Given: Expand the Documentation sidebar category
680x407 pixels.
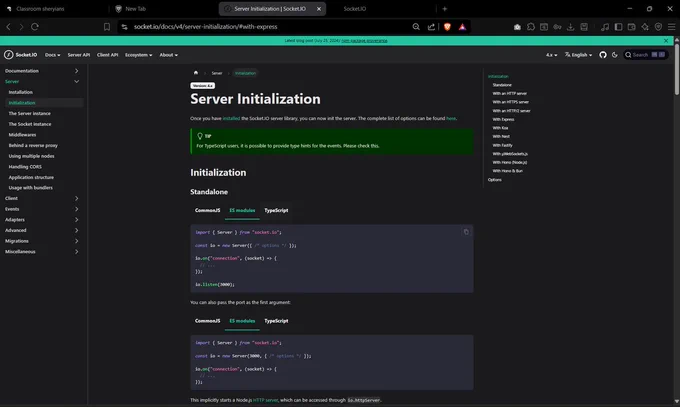Looking at the screenshot, I should 76,71.
